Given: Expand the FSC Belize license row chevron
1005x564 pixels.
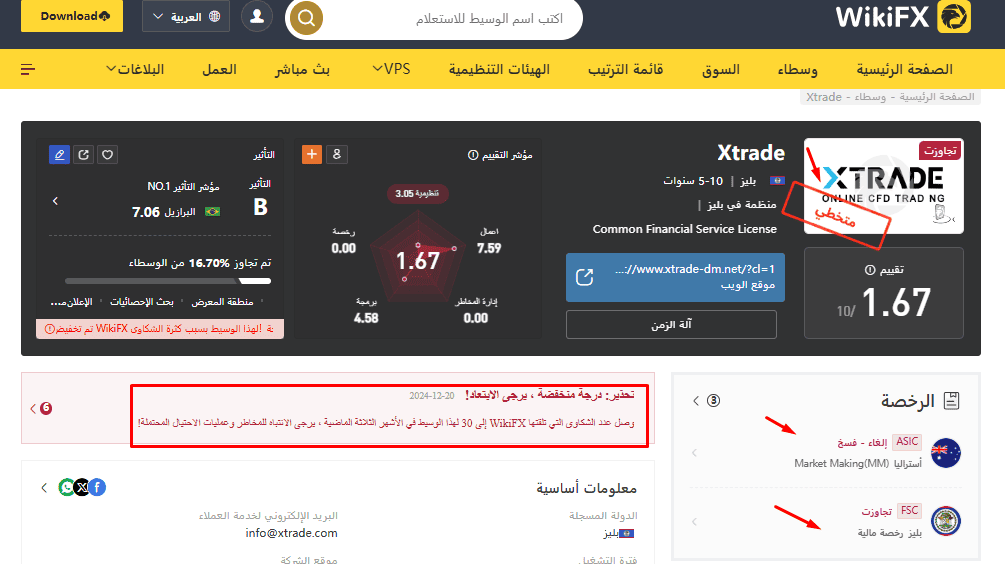Looking at the screenshot, I should coord(695,521).
